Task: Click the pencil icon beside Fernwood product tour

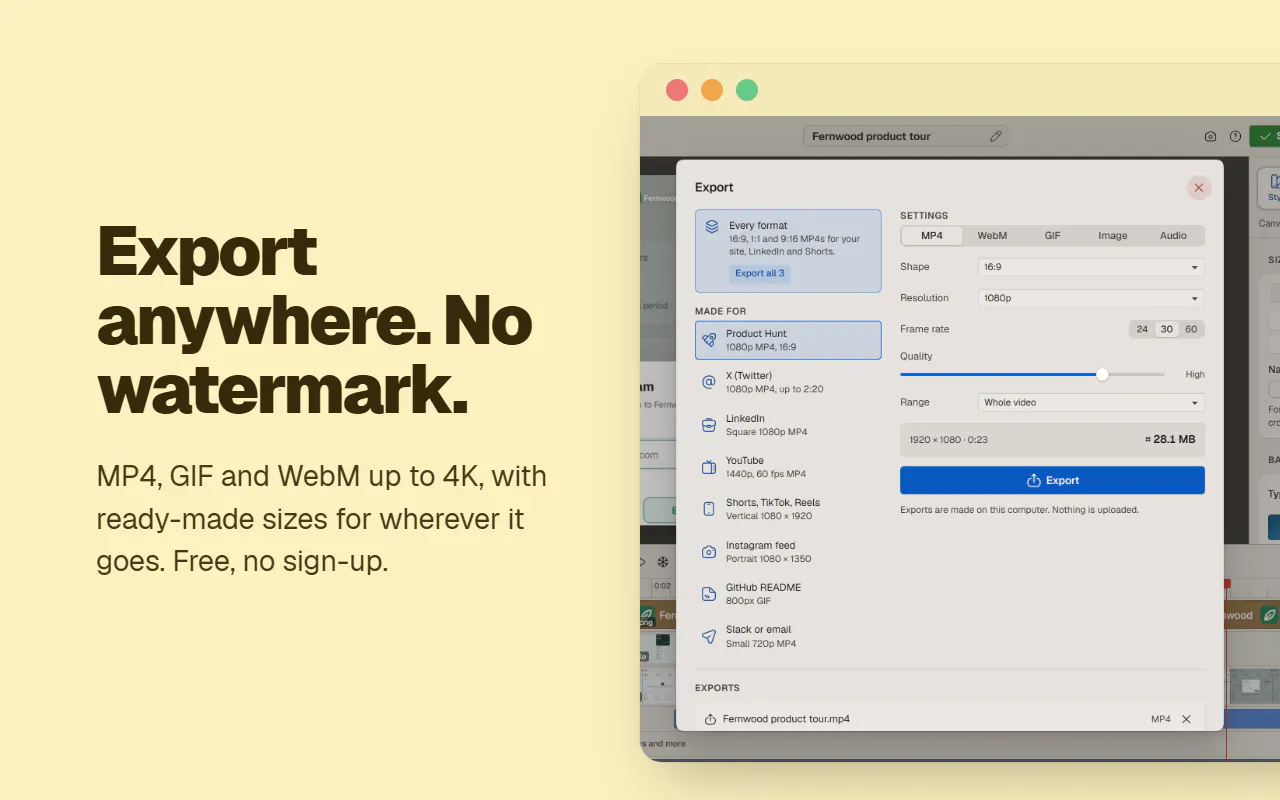Action: click(995, 136)
